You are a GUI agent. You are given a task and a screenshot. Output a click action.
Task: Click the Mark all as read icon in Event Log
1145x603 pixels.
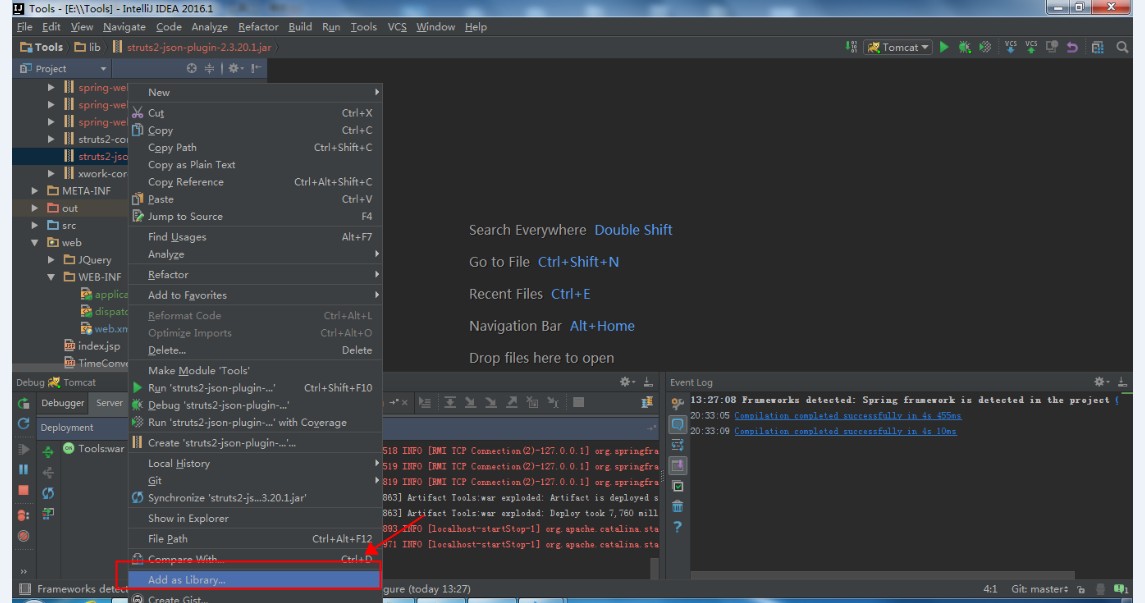coord(678,485)
